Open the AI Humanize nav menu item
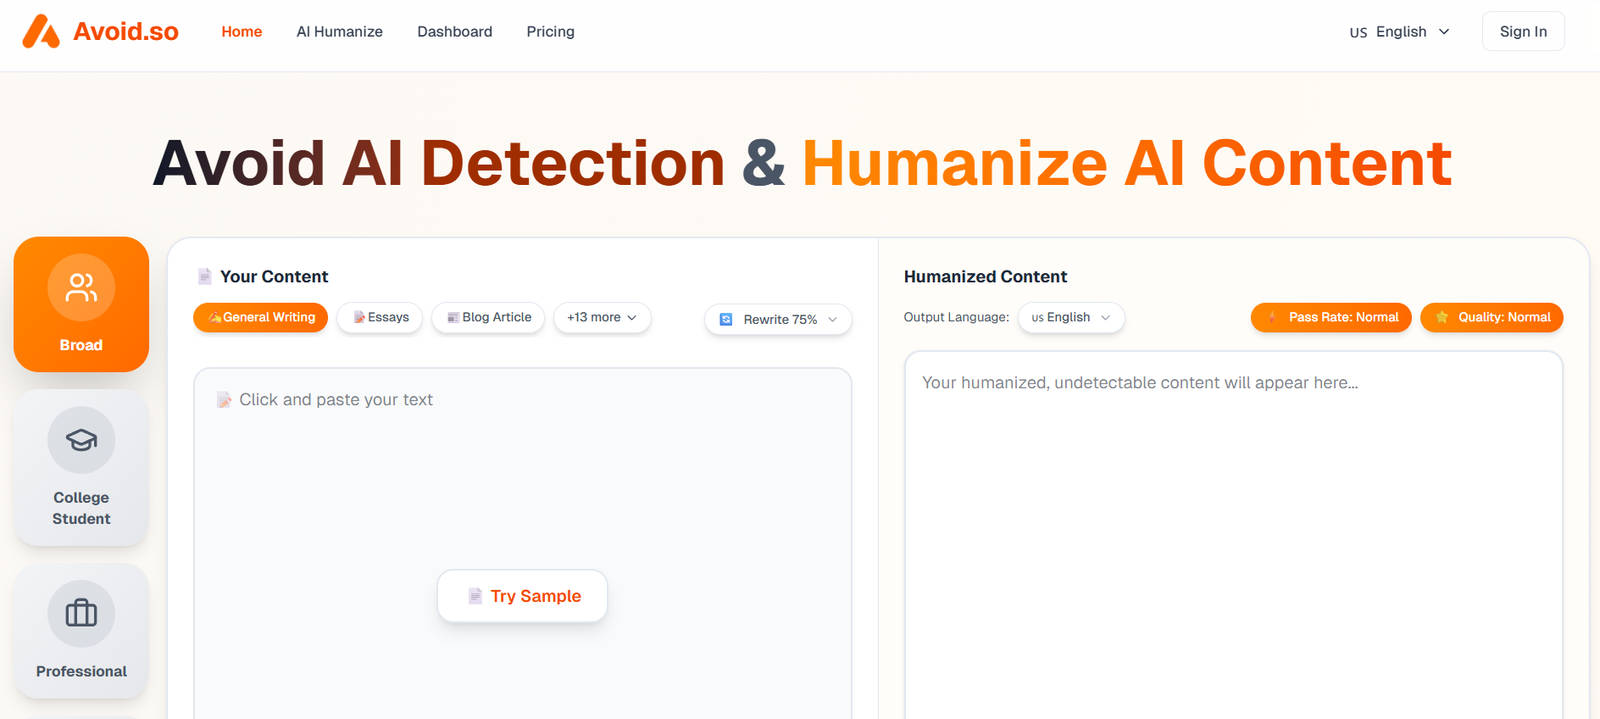1600x719 pixels. coord(339,32)
